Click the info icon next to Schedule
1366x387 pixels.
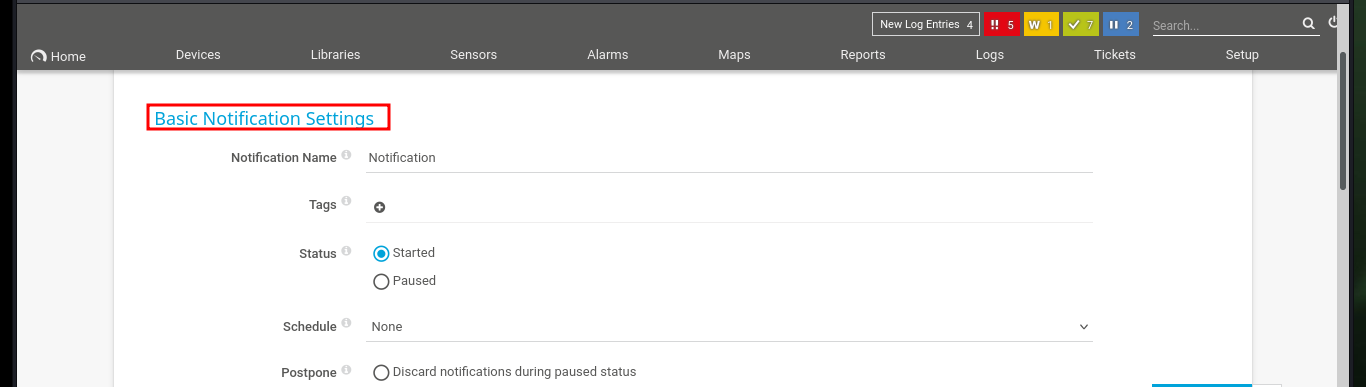click(346, 323)
